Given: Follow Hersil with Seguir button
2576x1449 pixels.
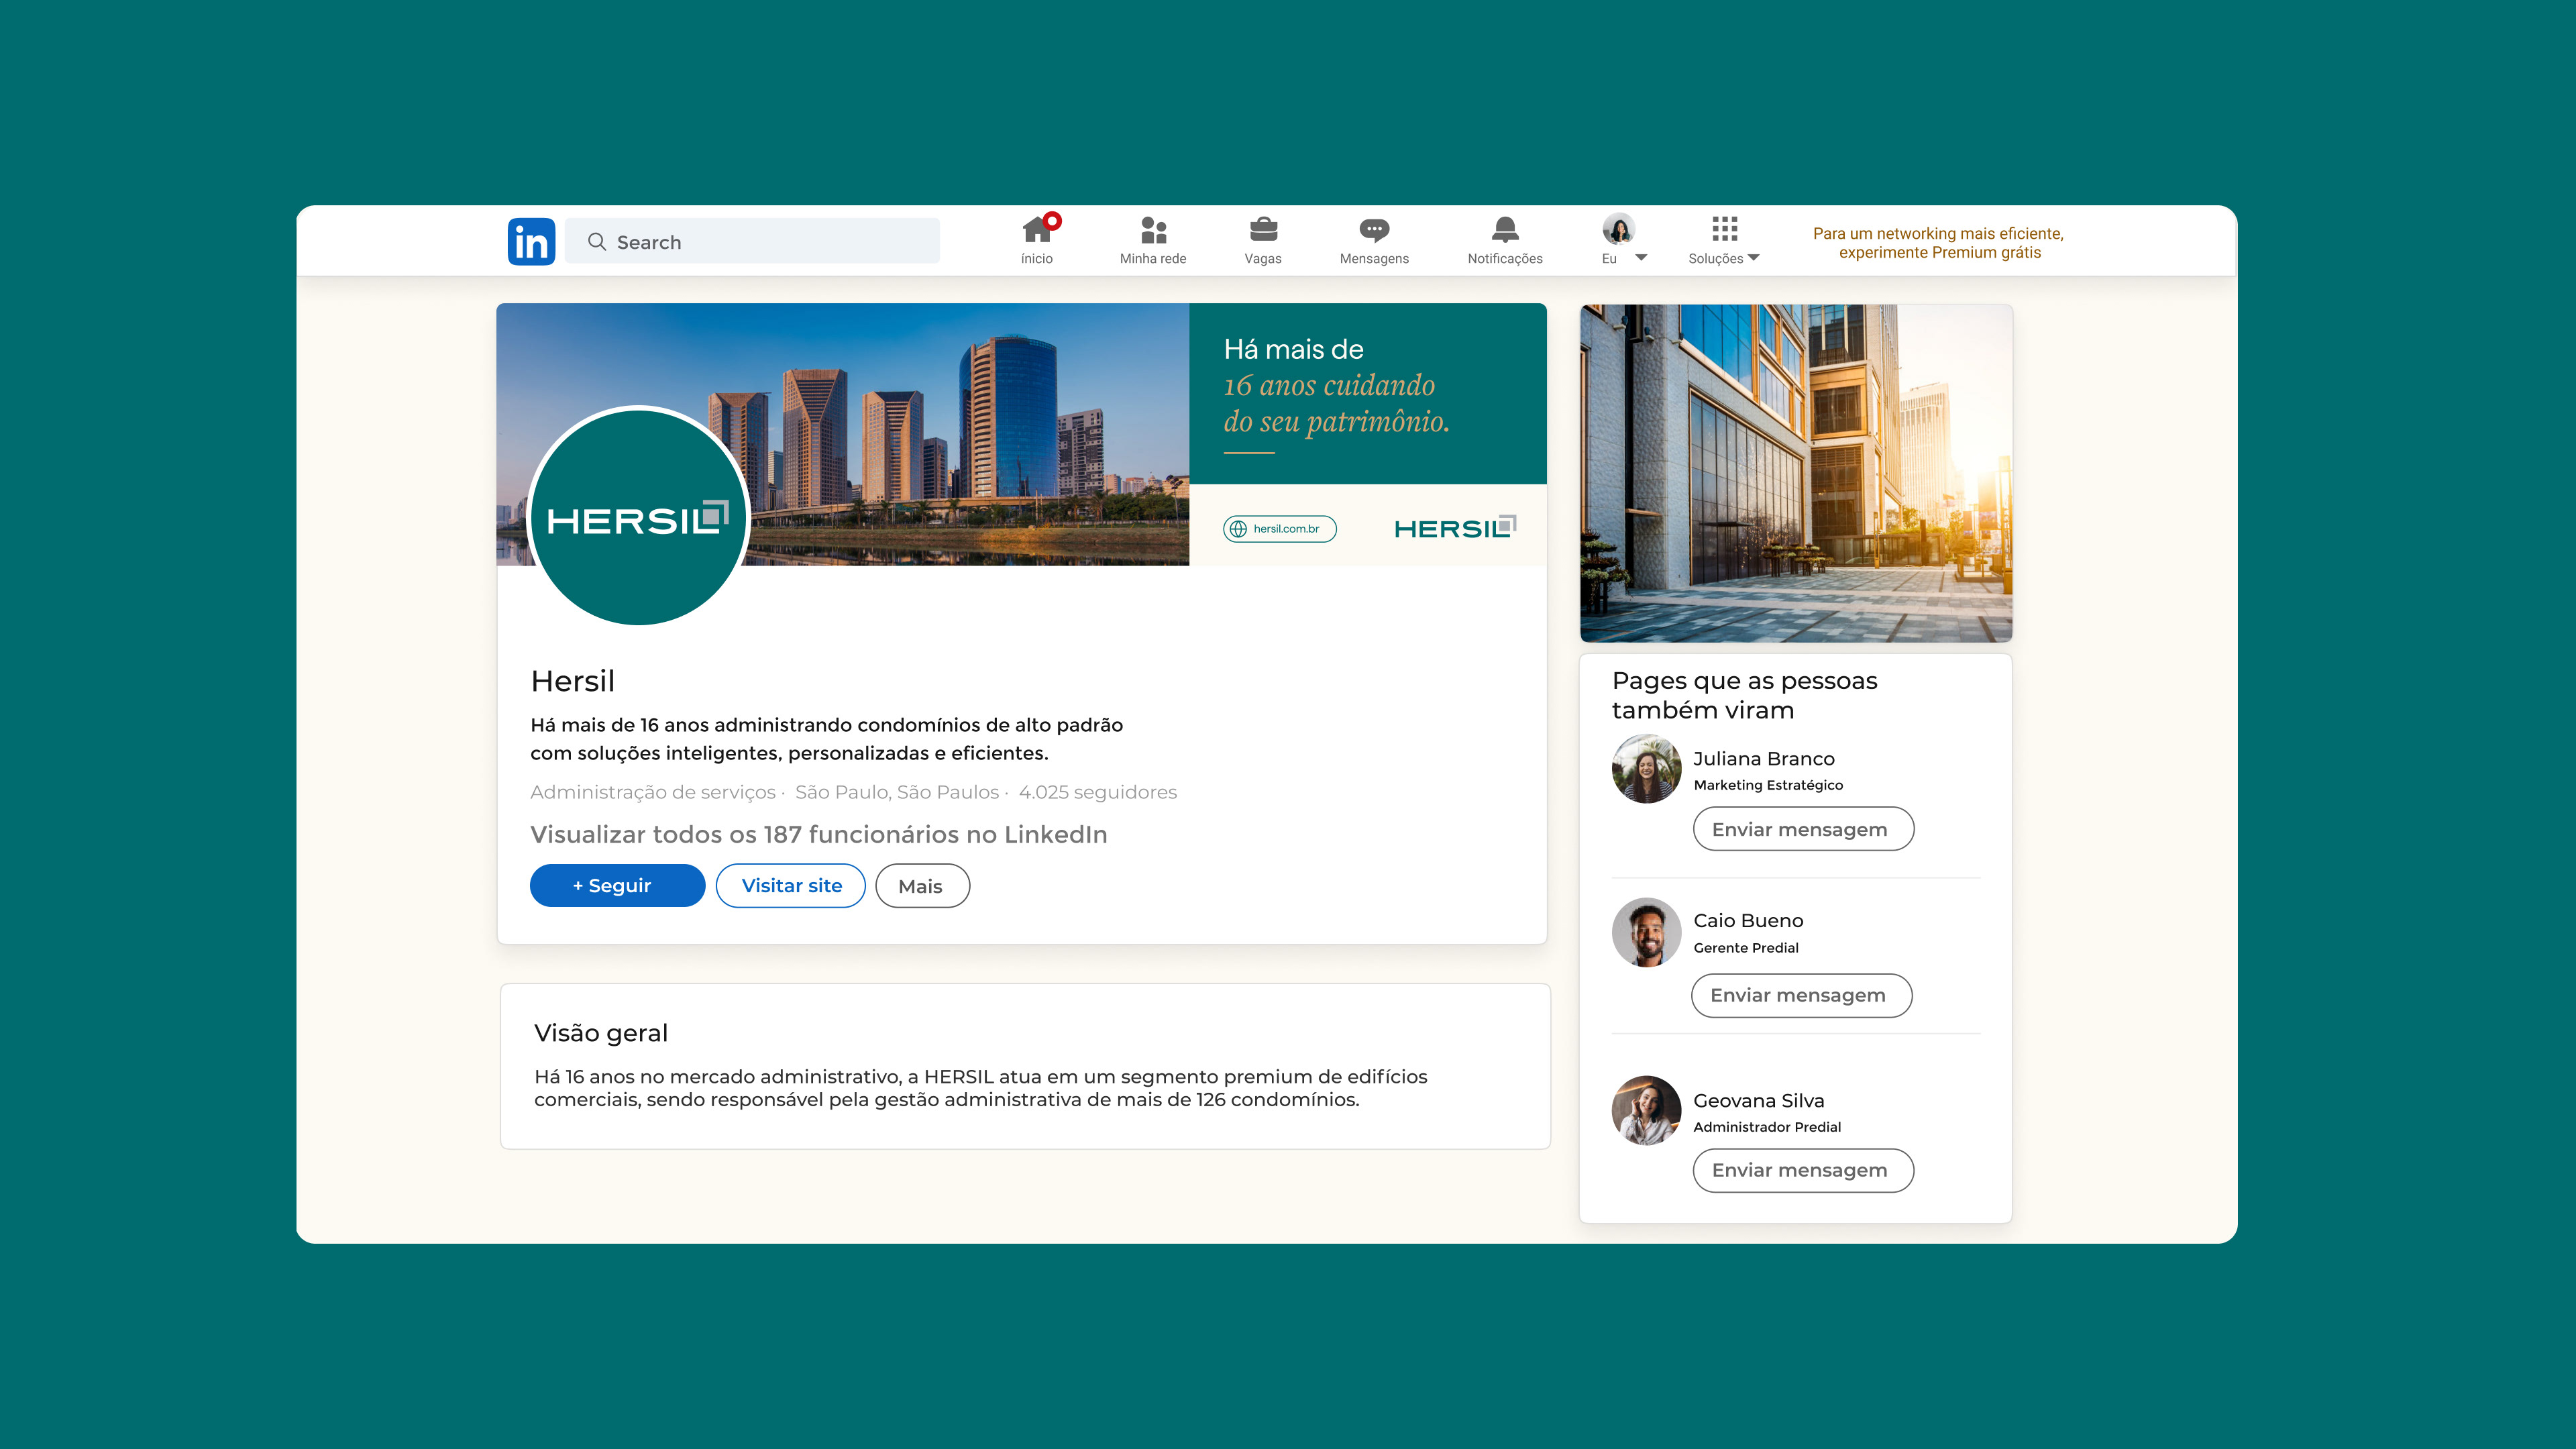Looking at the screenshot, I should click(617, 886).
